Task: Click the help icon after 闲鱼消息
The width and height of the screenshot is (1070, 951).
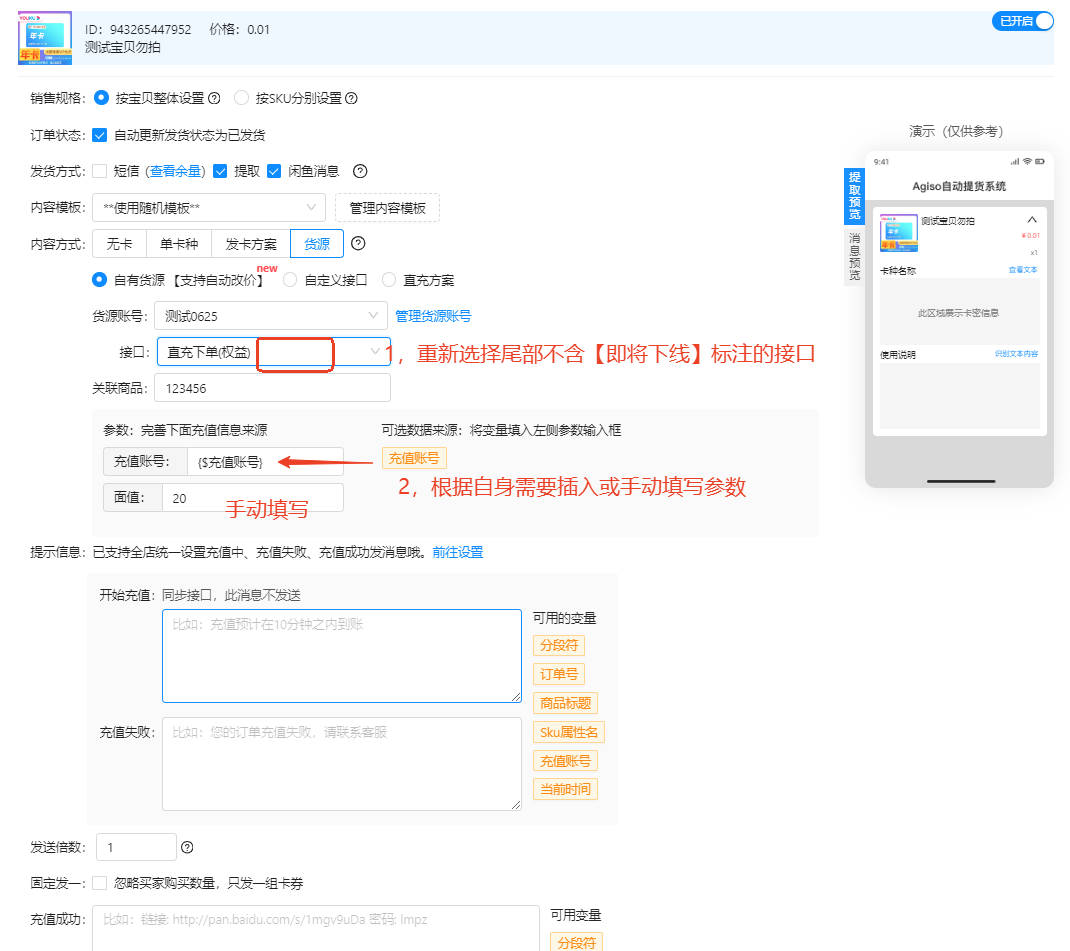Action: pos(360,171)
